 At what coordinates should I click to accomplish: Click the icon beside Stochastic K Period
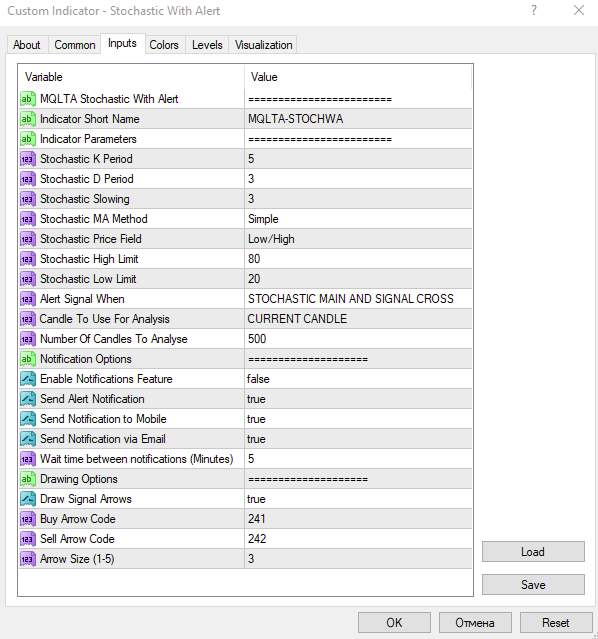(x=28, y=159)
